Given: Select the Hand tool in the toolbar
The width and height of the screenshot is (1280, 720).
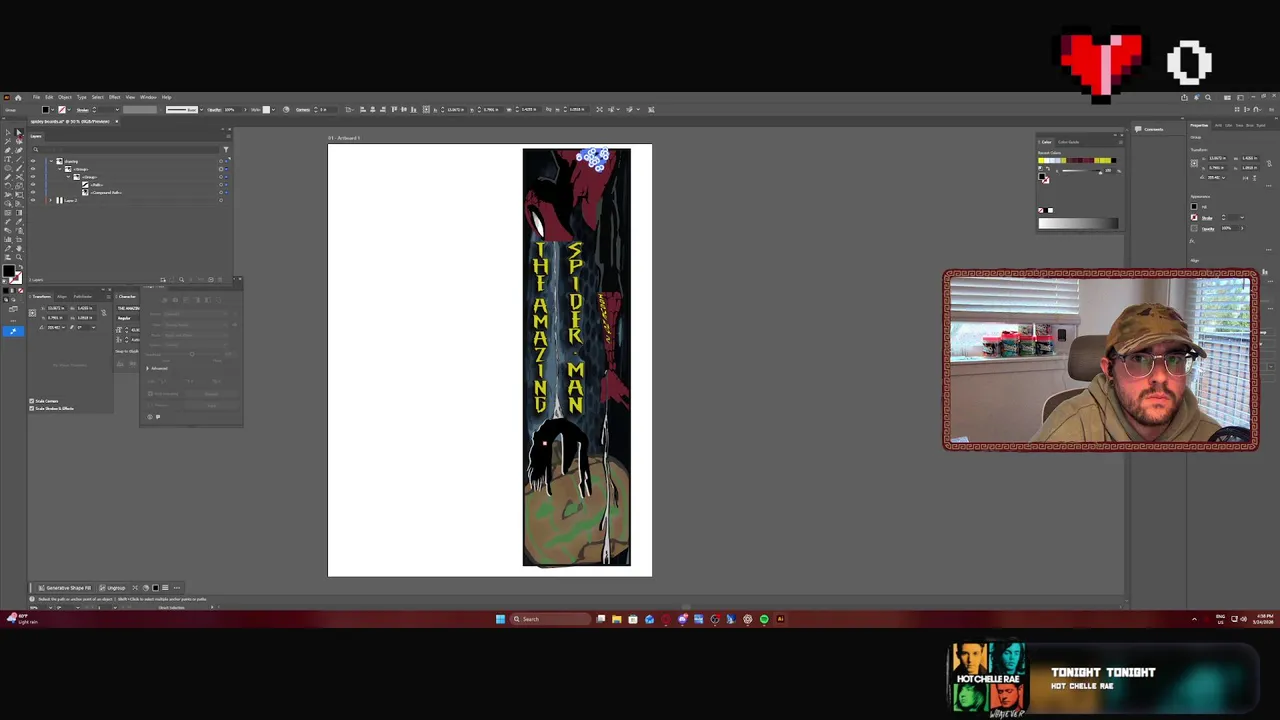Looking at the screenshot, I should click(x=19, y=249).
